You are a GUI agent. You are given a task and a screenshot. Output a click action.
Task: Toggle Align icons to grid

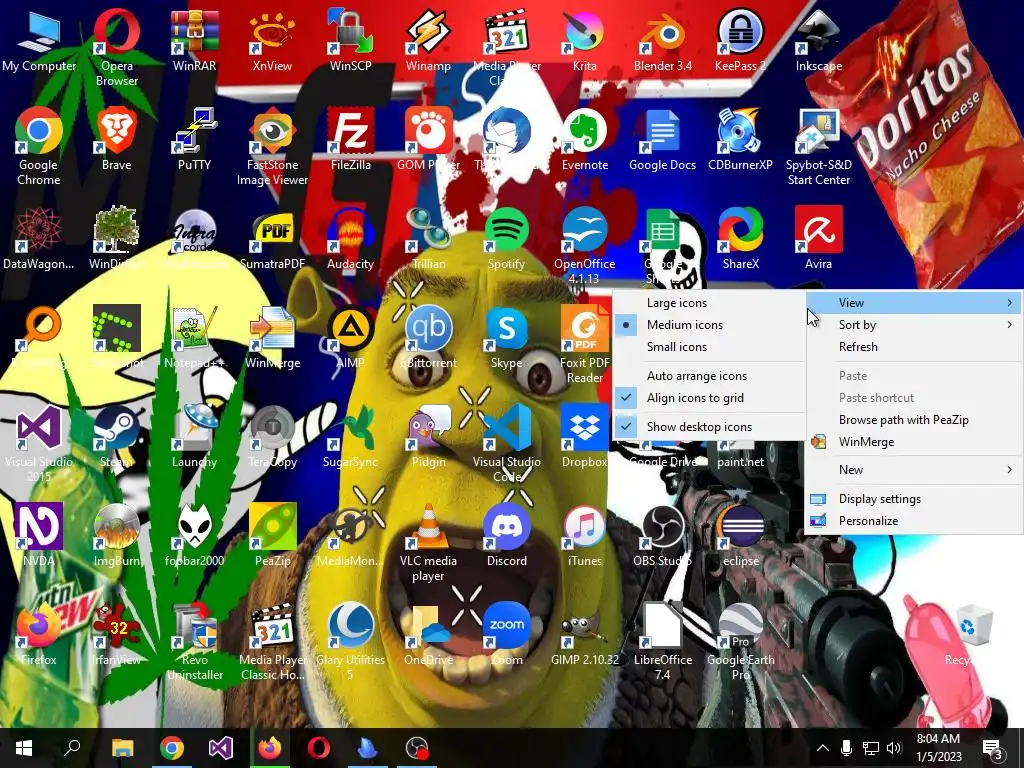(709, 398)
